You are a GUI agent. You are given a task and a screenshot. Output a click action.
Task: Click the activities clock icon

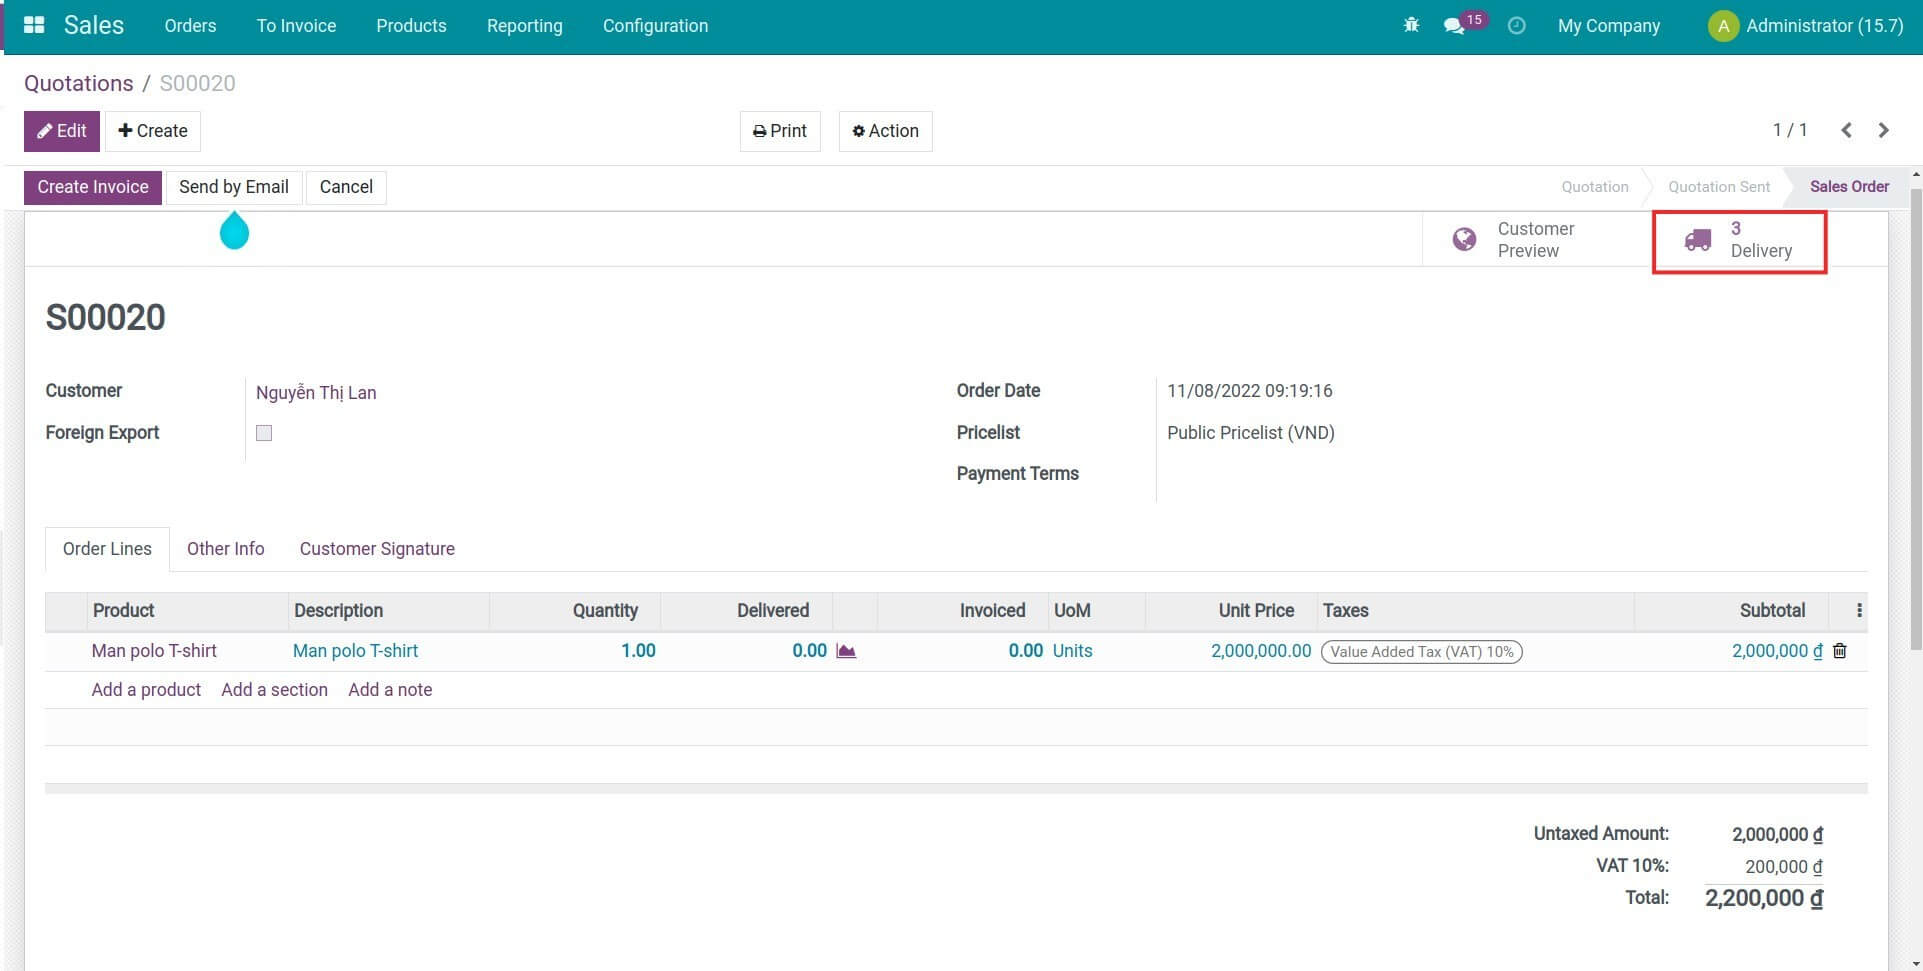click(1516, 25)
